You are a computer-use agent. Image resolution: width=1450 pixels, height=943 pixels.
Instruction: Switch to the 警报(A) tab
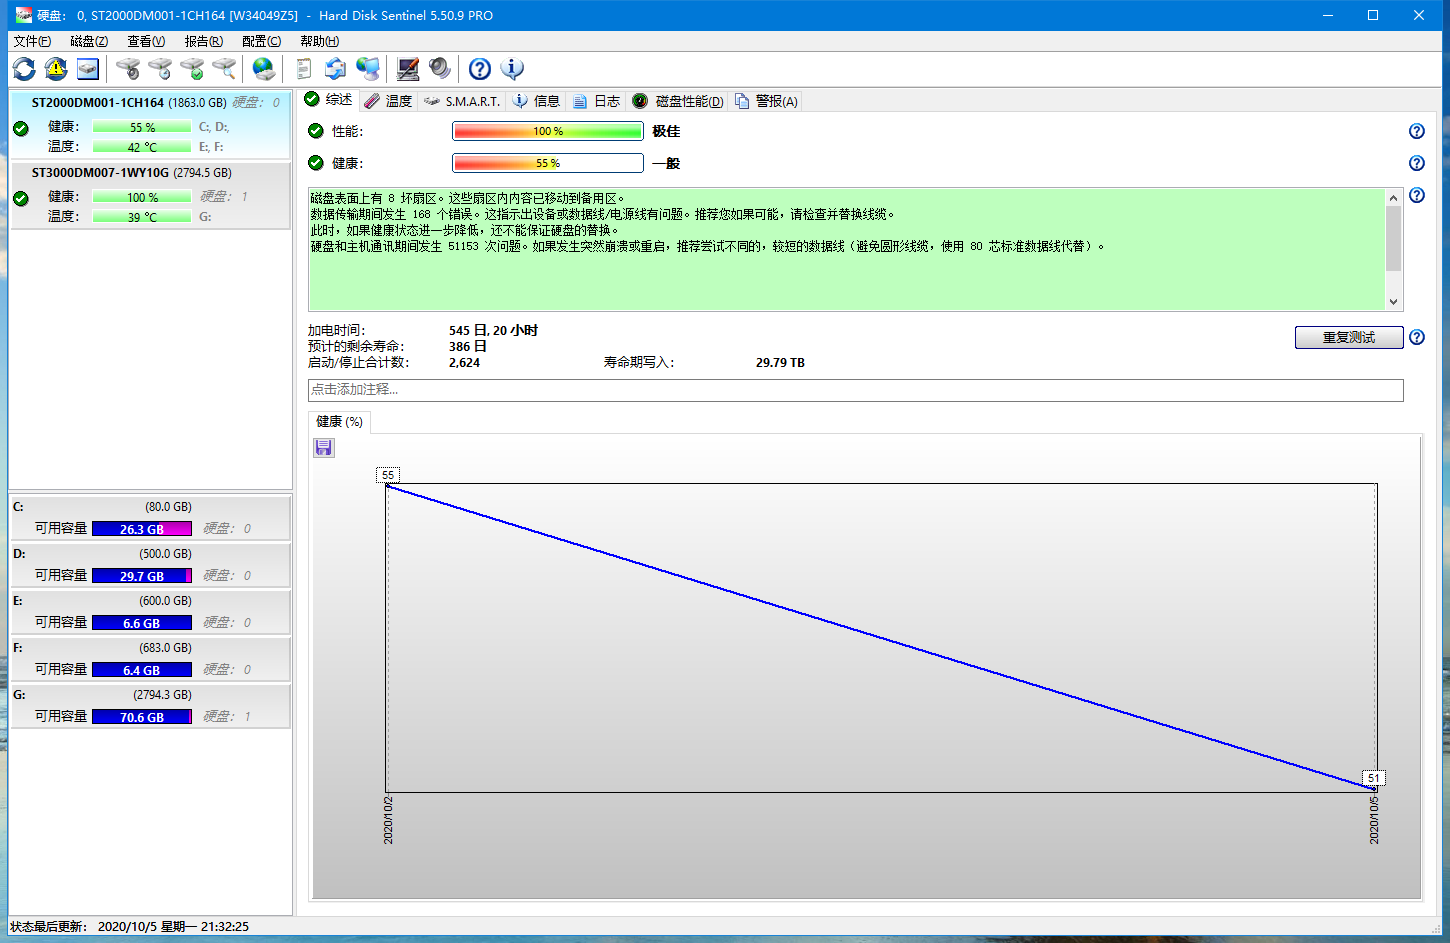pos(766,101)
